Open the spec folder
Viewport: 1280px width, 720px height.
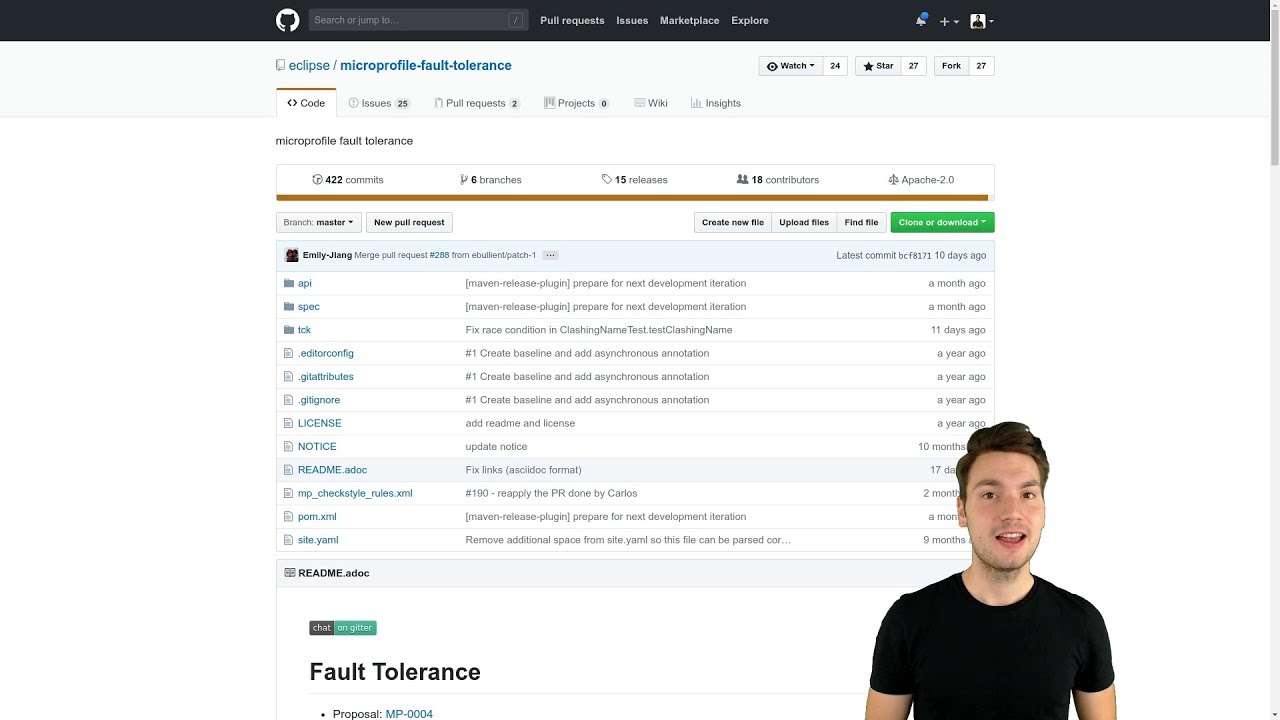click(x=309, y=306)
